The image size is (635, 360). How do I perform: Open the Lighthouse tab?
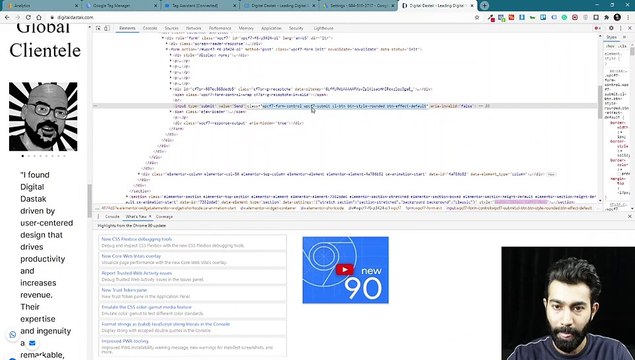(323, 28)
